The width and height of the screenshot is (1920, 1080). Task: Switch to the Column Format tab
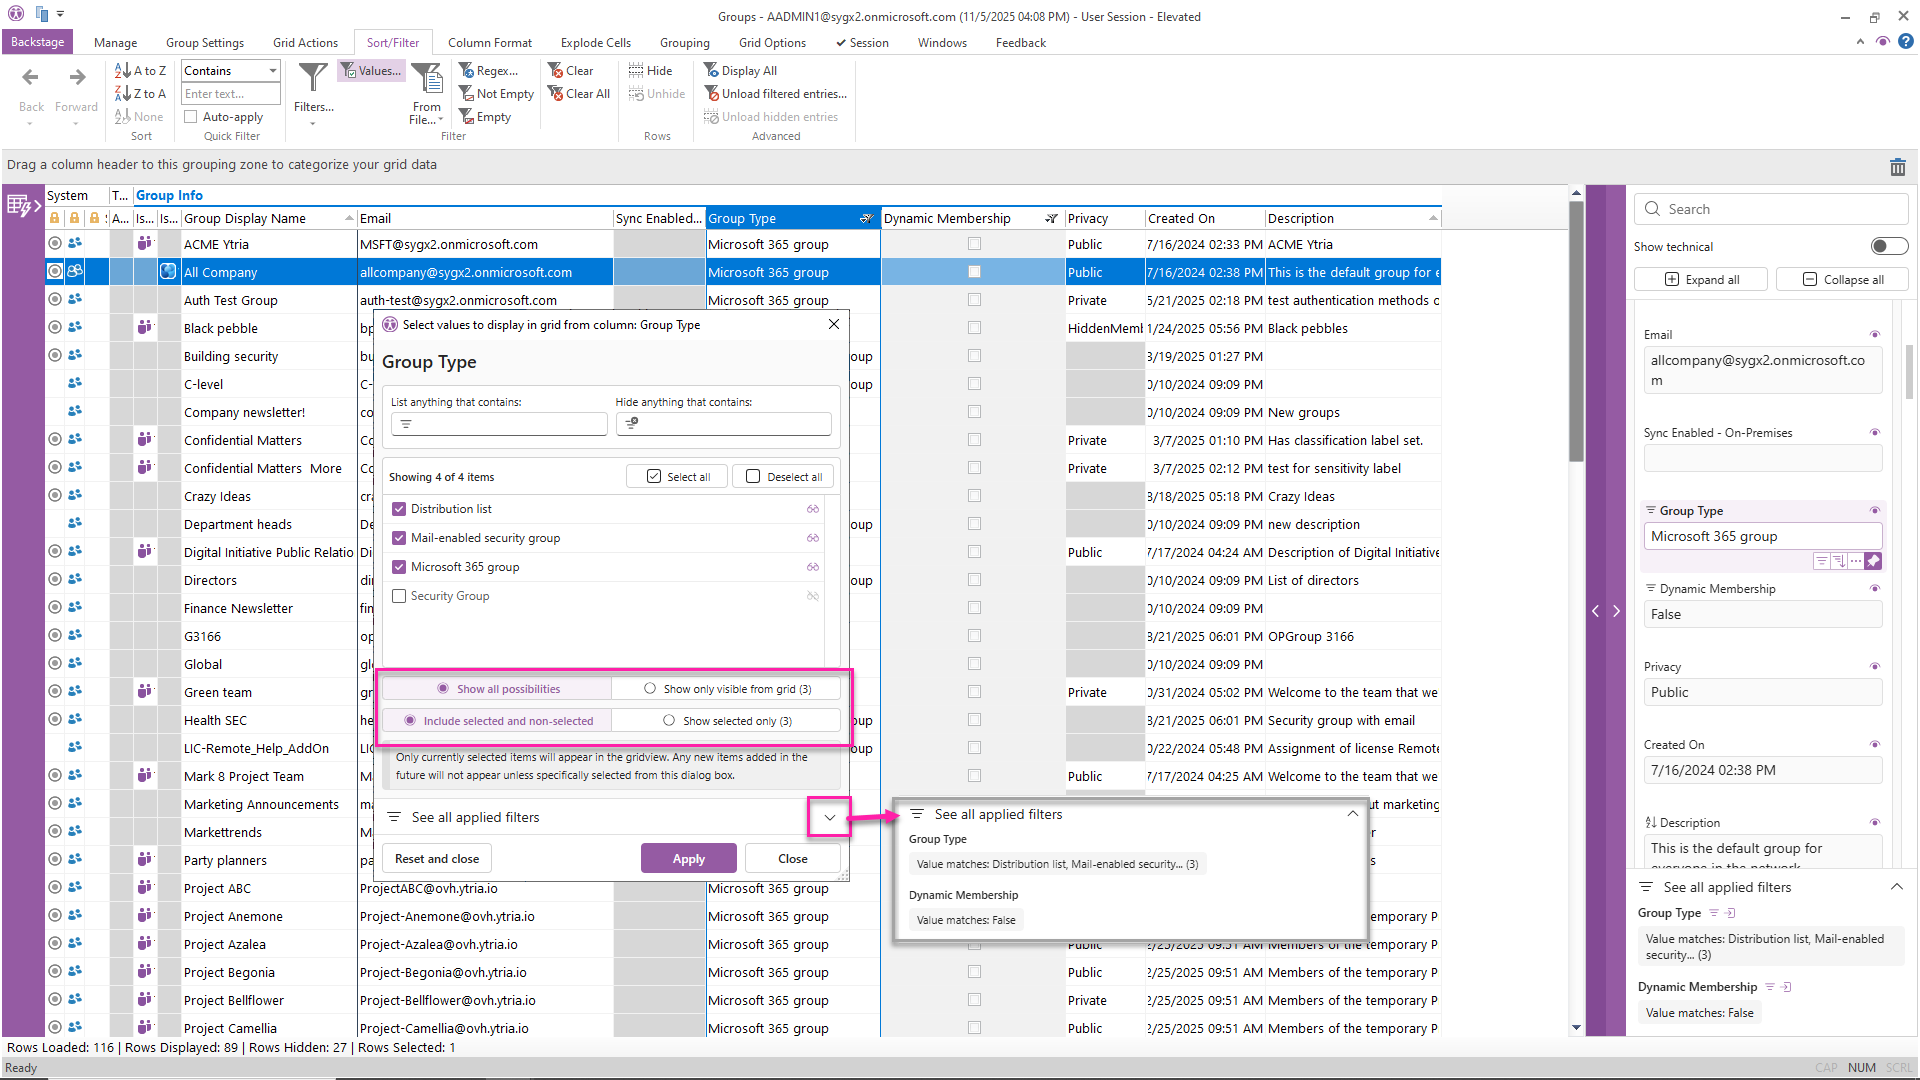pos(489,42)
